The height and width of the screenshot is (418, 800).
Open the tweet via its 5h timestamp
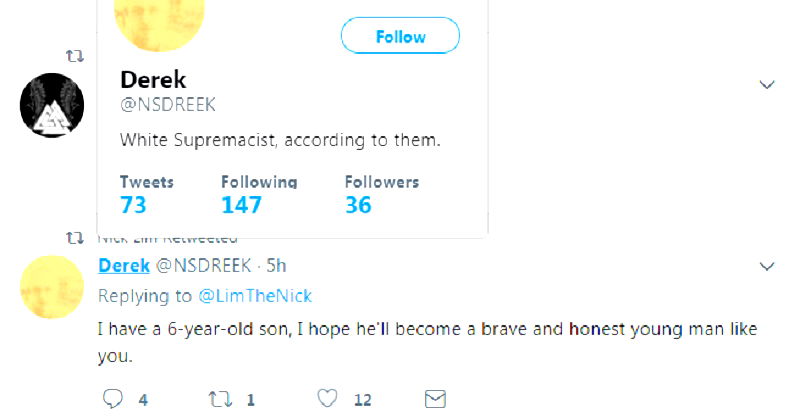[277, 265]
